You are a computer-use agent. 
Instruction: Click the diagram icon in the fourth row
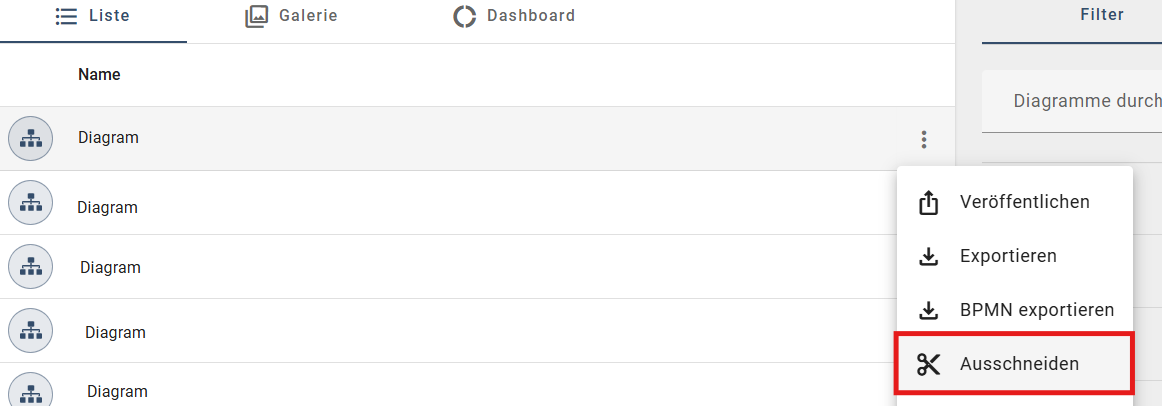click(x=31, y=331)
